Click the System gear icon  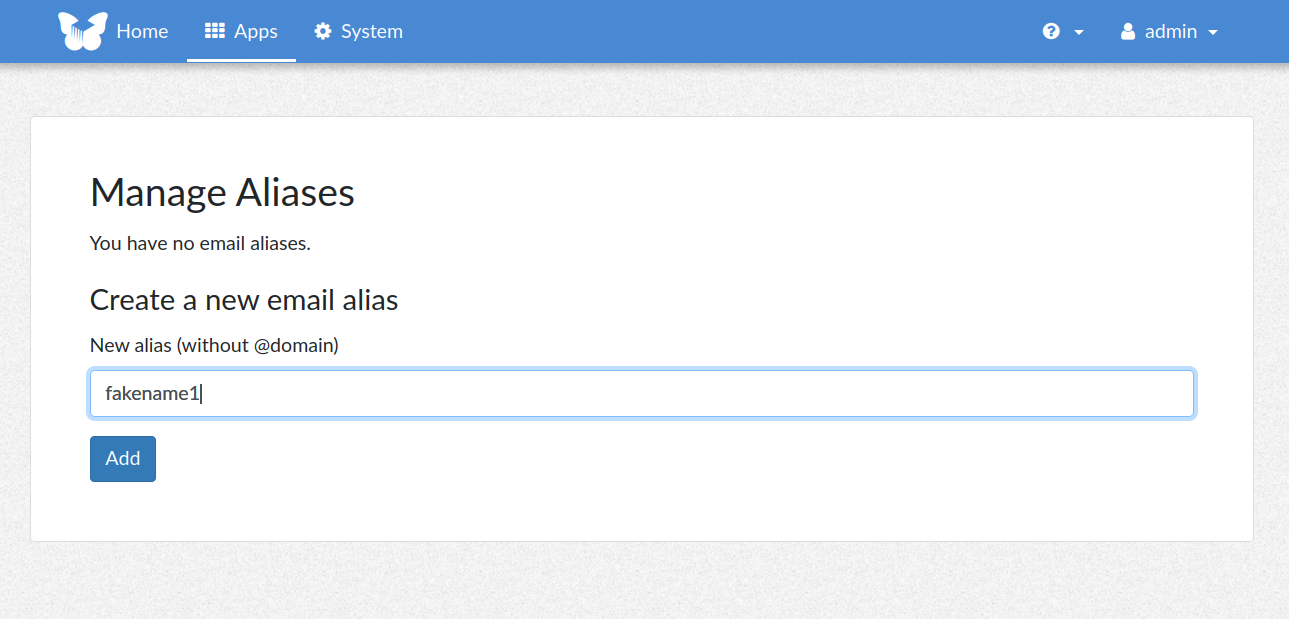pyautogui.click(x=323, y=31)
